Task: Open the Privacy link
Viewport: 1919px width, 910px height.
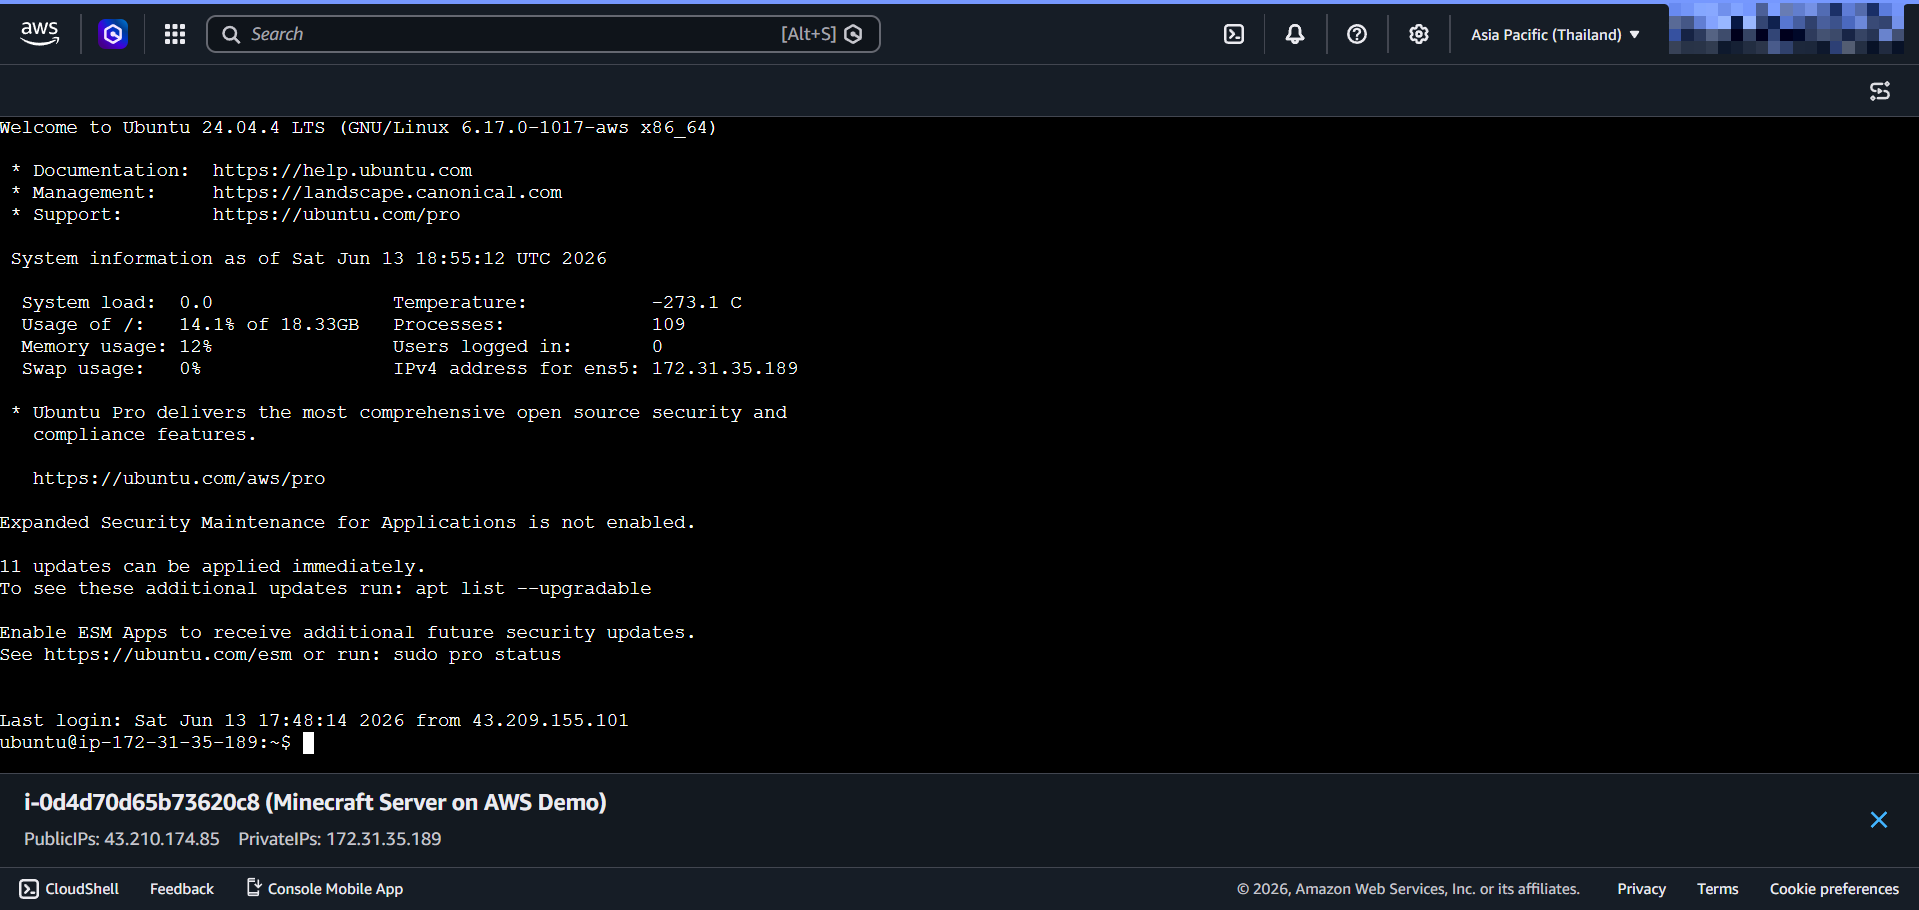Action: [1641, 889]
